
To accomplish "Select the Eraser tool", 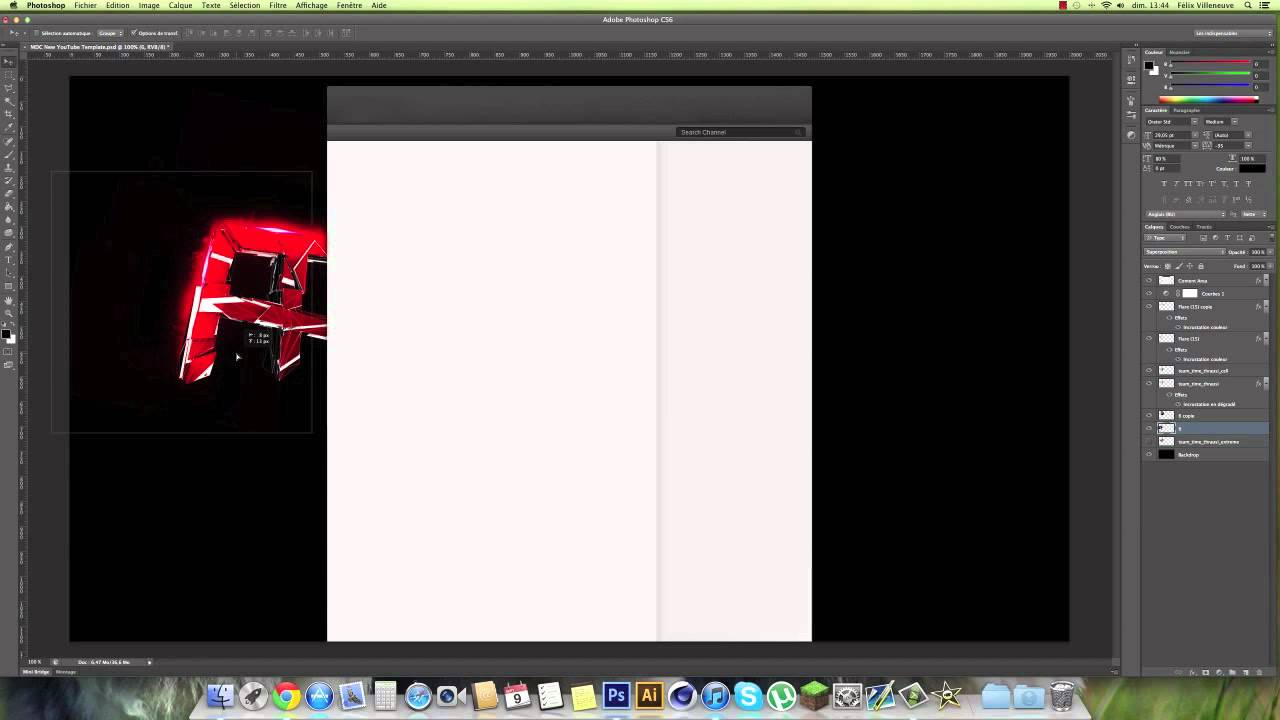I will pyautogui.click(x=10, y=194).
